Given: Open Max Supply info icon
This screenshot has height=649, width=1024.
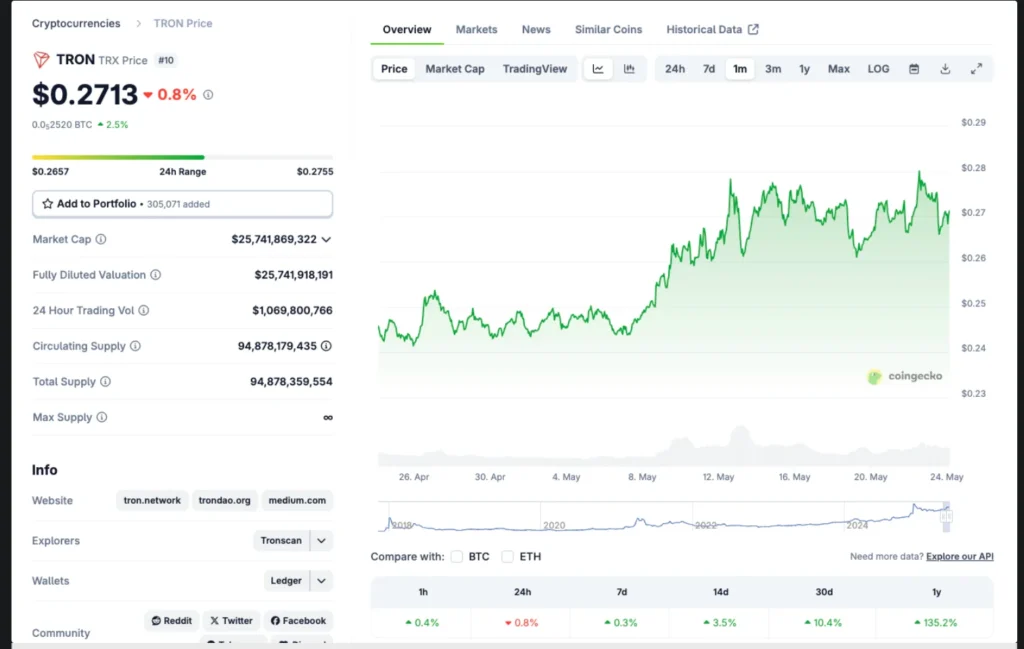Looking at the screenshot, I should [x=102, y=417].
